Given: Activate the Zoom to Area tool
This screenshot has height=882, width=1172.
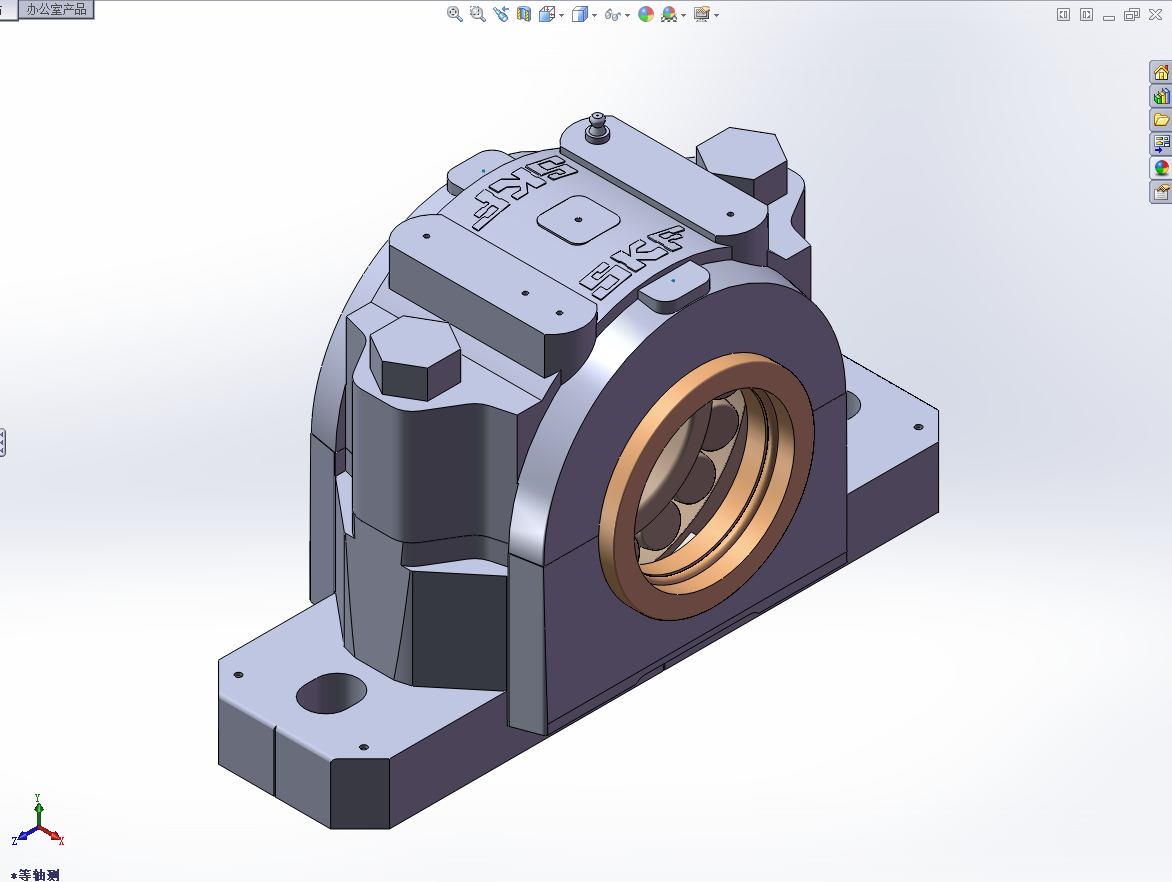Looking at the screenshot, I should point(478,14).
